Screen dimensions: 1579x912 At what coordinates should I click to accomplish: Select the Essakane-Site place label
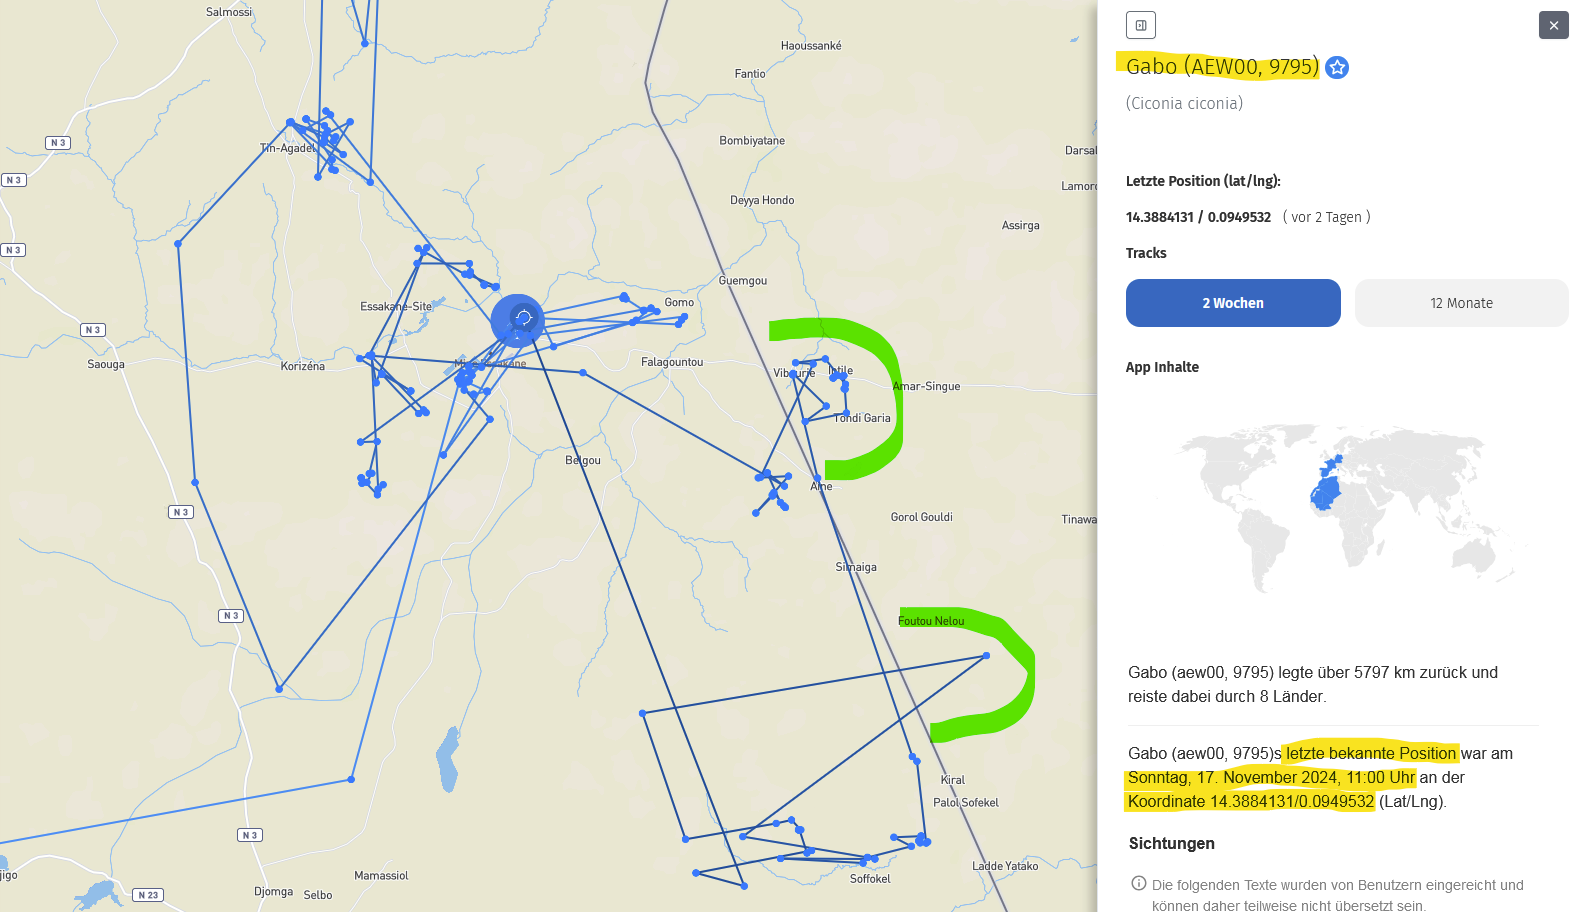(x=395, y=307)
